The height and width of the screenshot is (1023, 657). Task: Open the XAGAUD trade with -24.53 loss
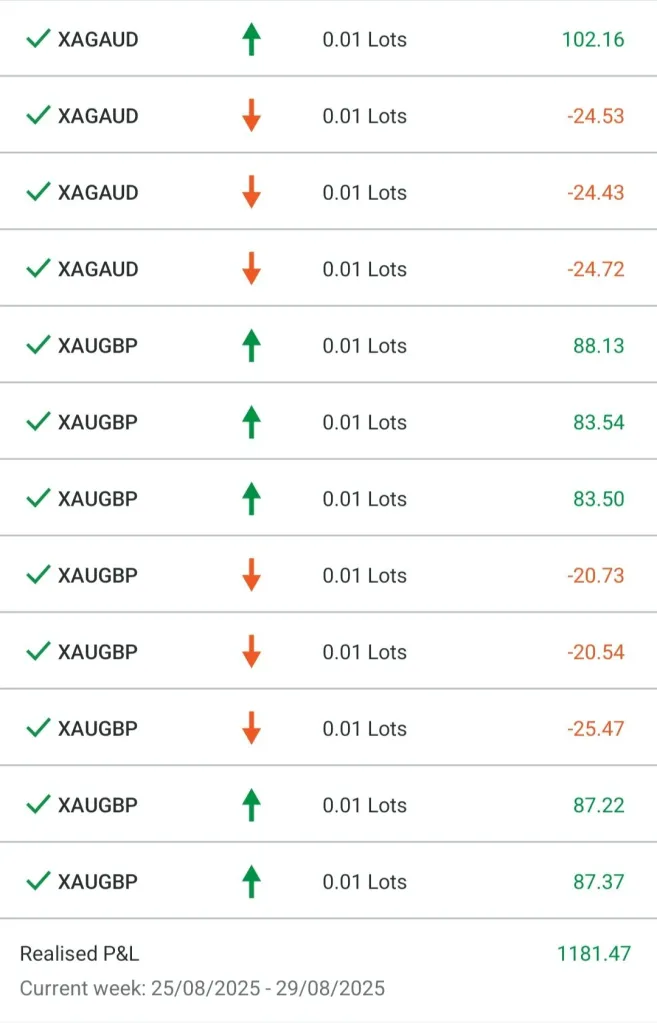point(98,116)
